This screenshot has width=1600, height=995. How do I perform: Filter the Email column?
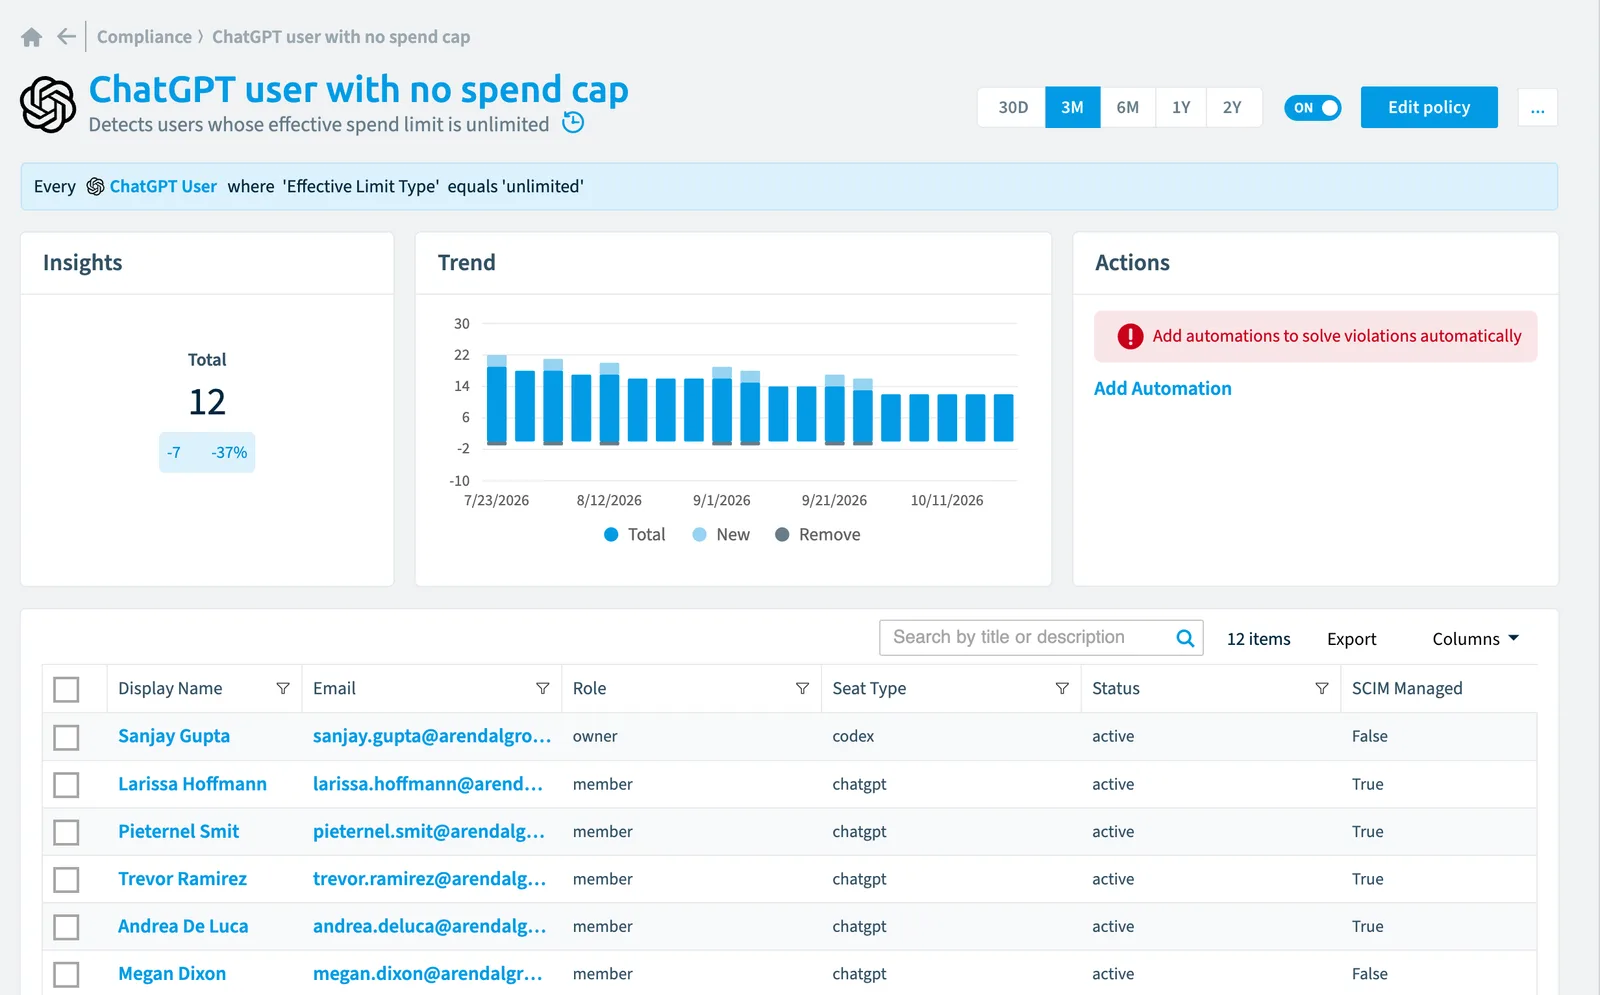[543, 689]
